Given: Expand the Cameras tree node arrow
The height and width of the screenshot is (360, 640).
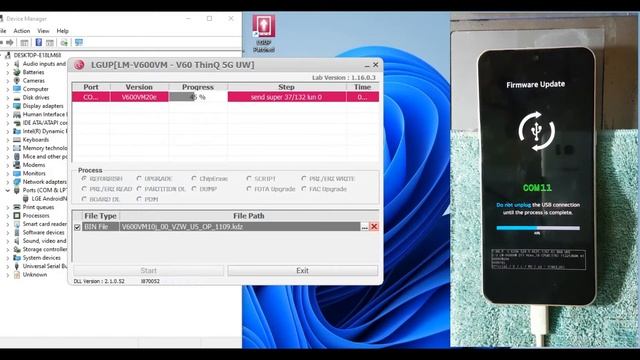Looking at the screenshot, I should click(x=7, y=81).
